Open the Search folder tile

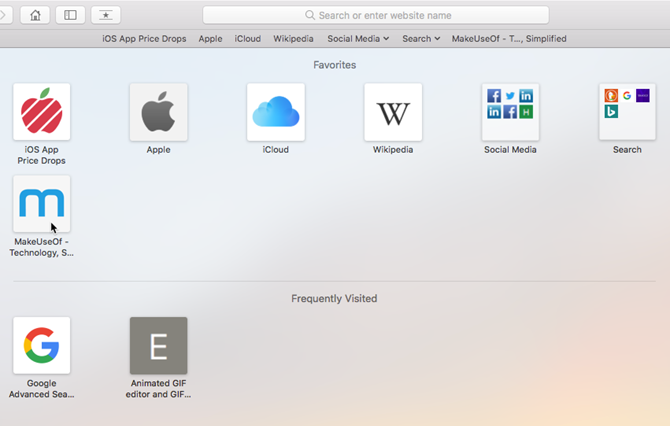tap(627, 112)
